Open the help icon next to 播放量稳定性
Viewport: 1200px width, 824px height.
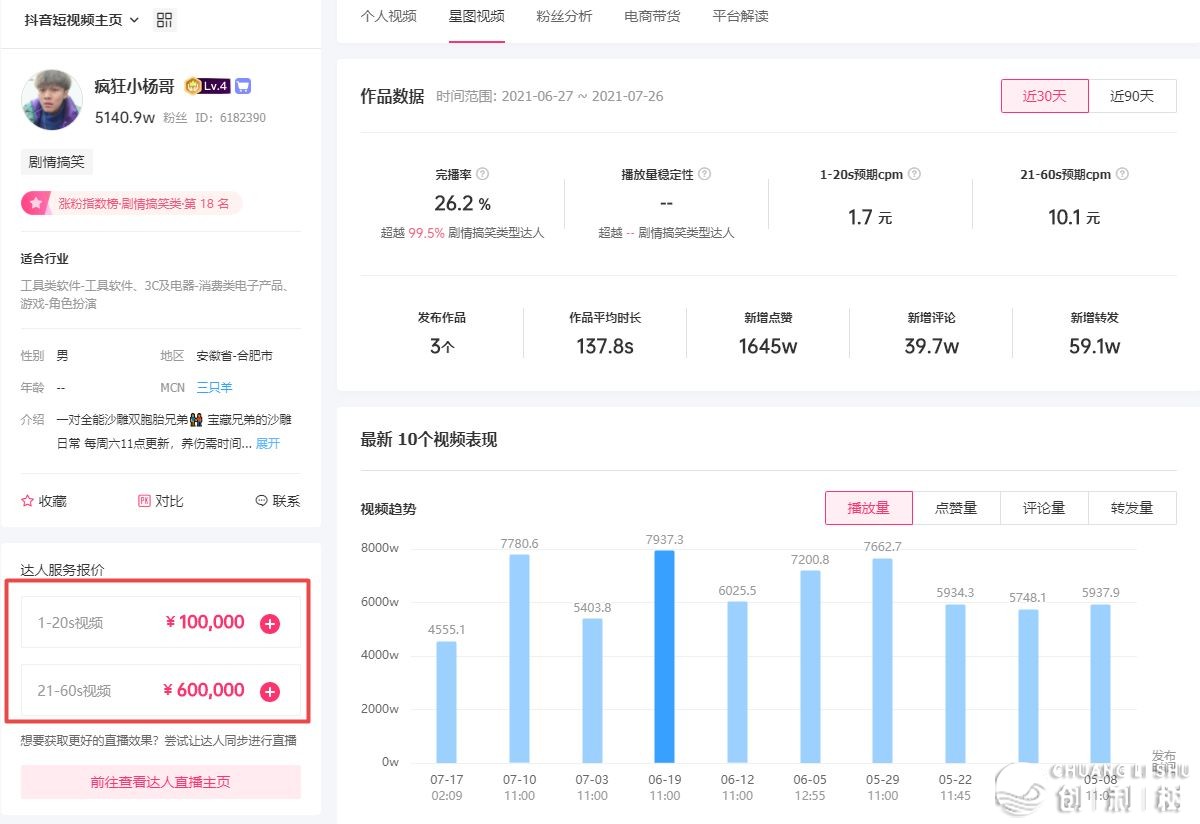[x=704, y=174]
